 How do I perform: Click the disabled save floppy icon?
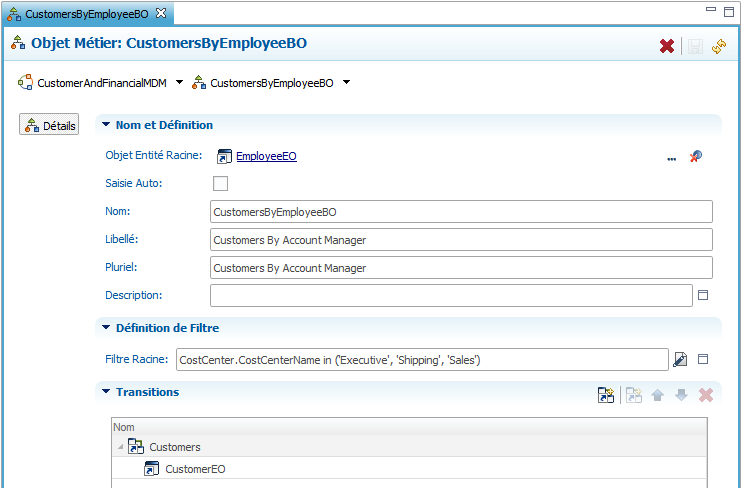click(x=695, y=46)
